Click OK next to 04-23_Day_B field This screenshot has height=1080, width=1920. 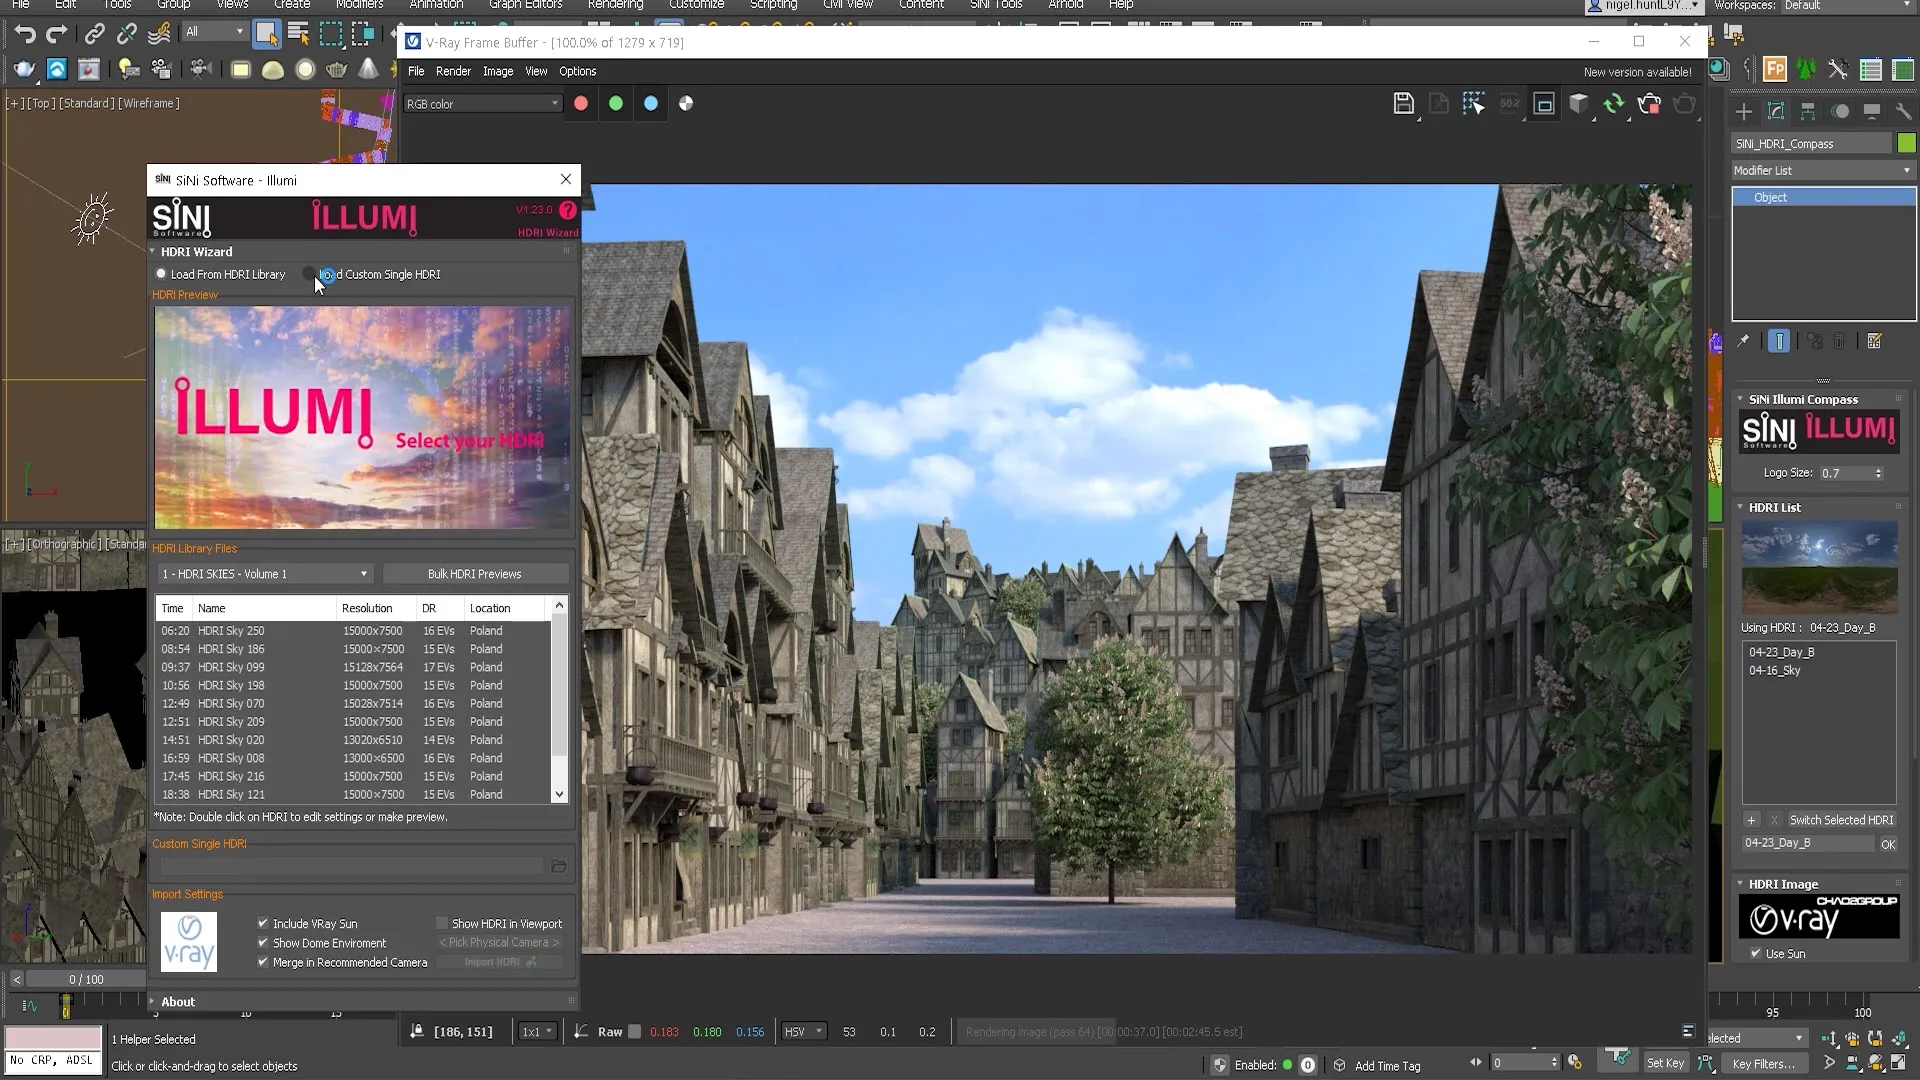[x=1888, y=844]
